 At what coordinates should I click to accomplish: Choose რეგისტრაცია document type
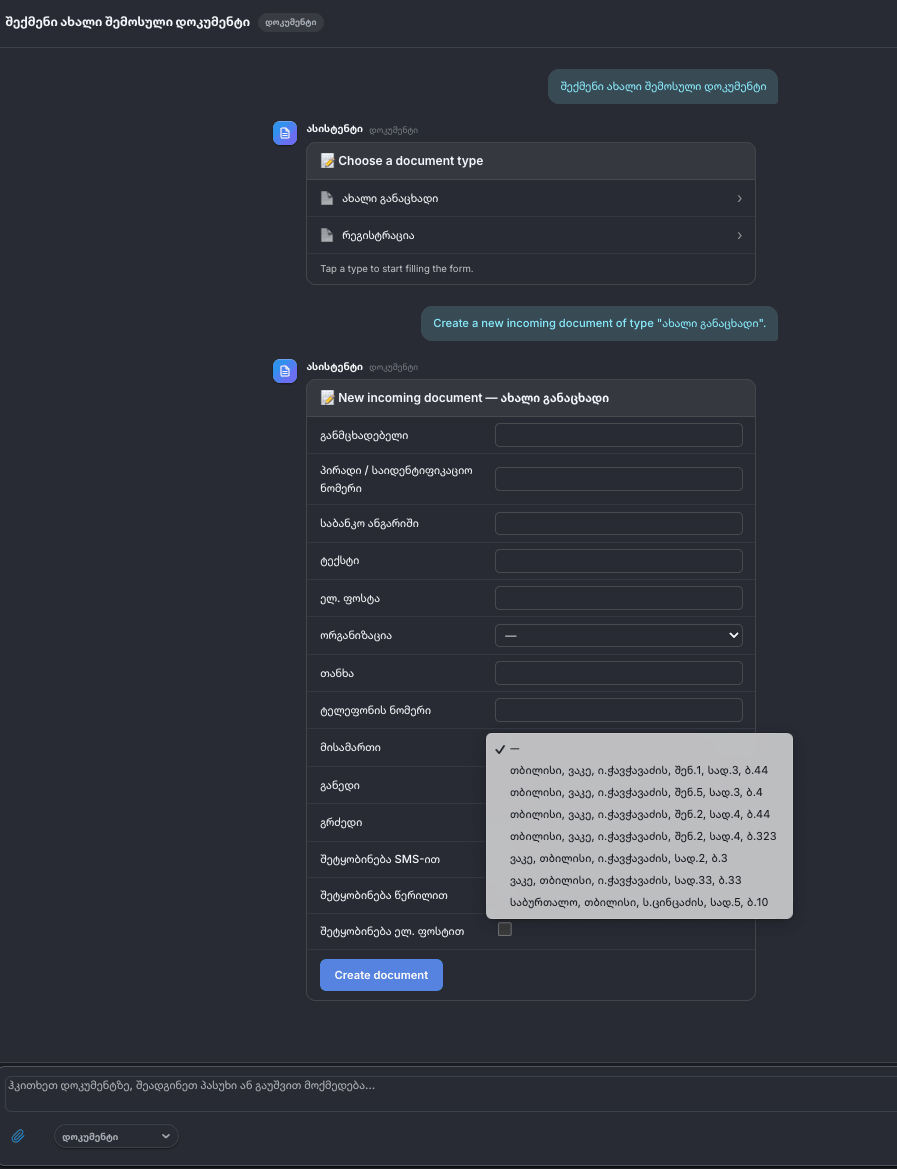click(530, 235)
